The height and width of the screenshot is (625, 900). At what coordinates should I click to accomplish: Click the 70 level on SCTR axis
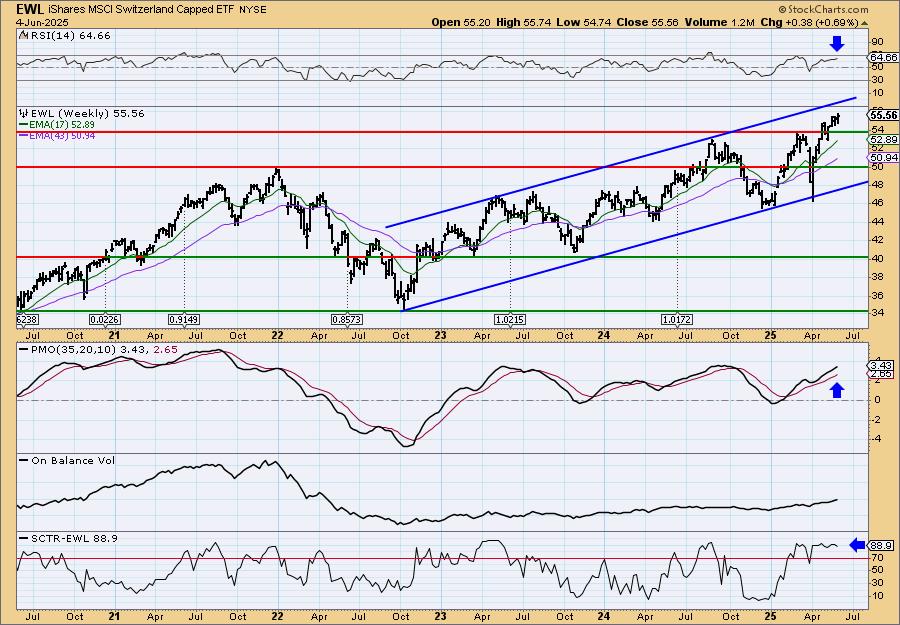(877, 557)
